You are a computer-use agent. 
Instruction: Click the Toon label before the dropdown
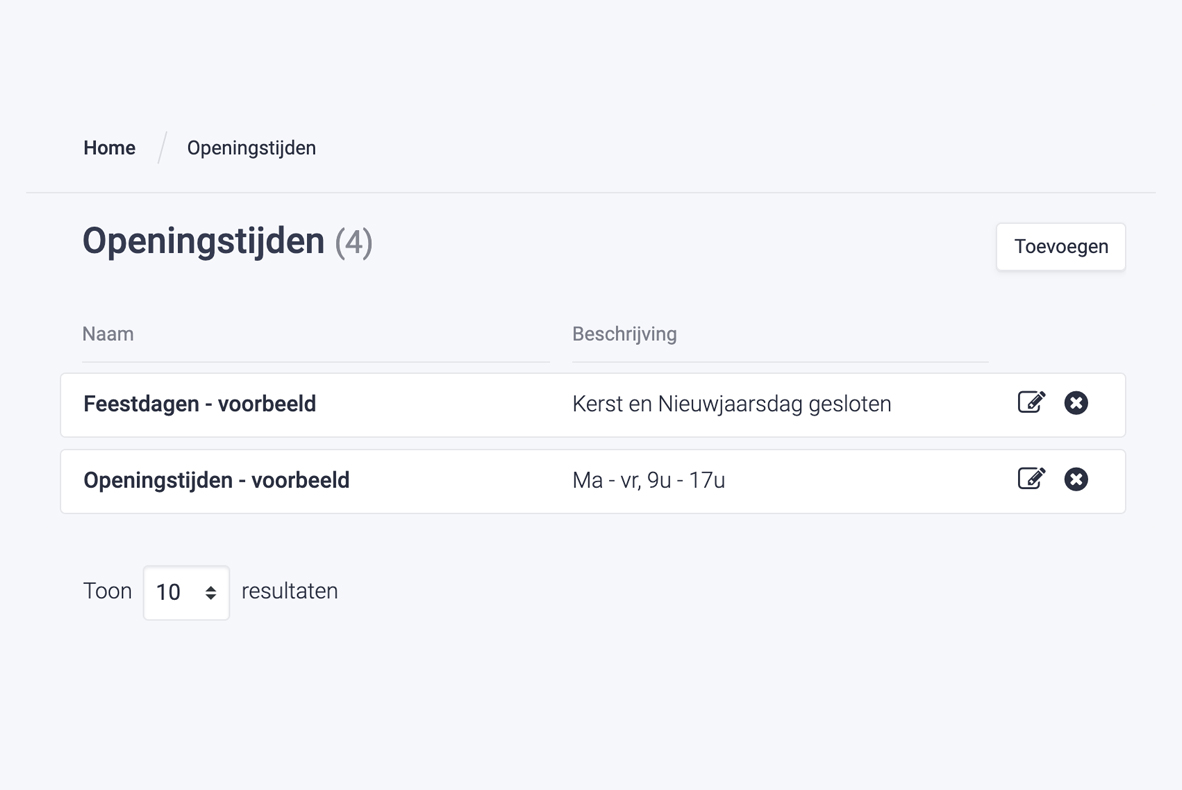coord(107,591)
